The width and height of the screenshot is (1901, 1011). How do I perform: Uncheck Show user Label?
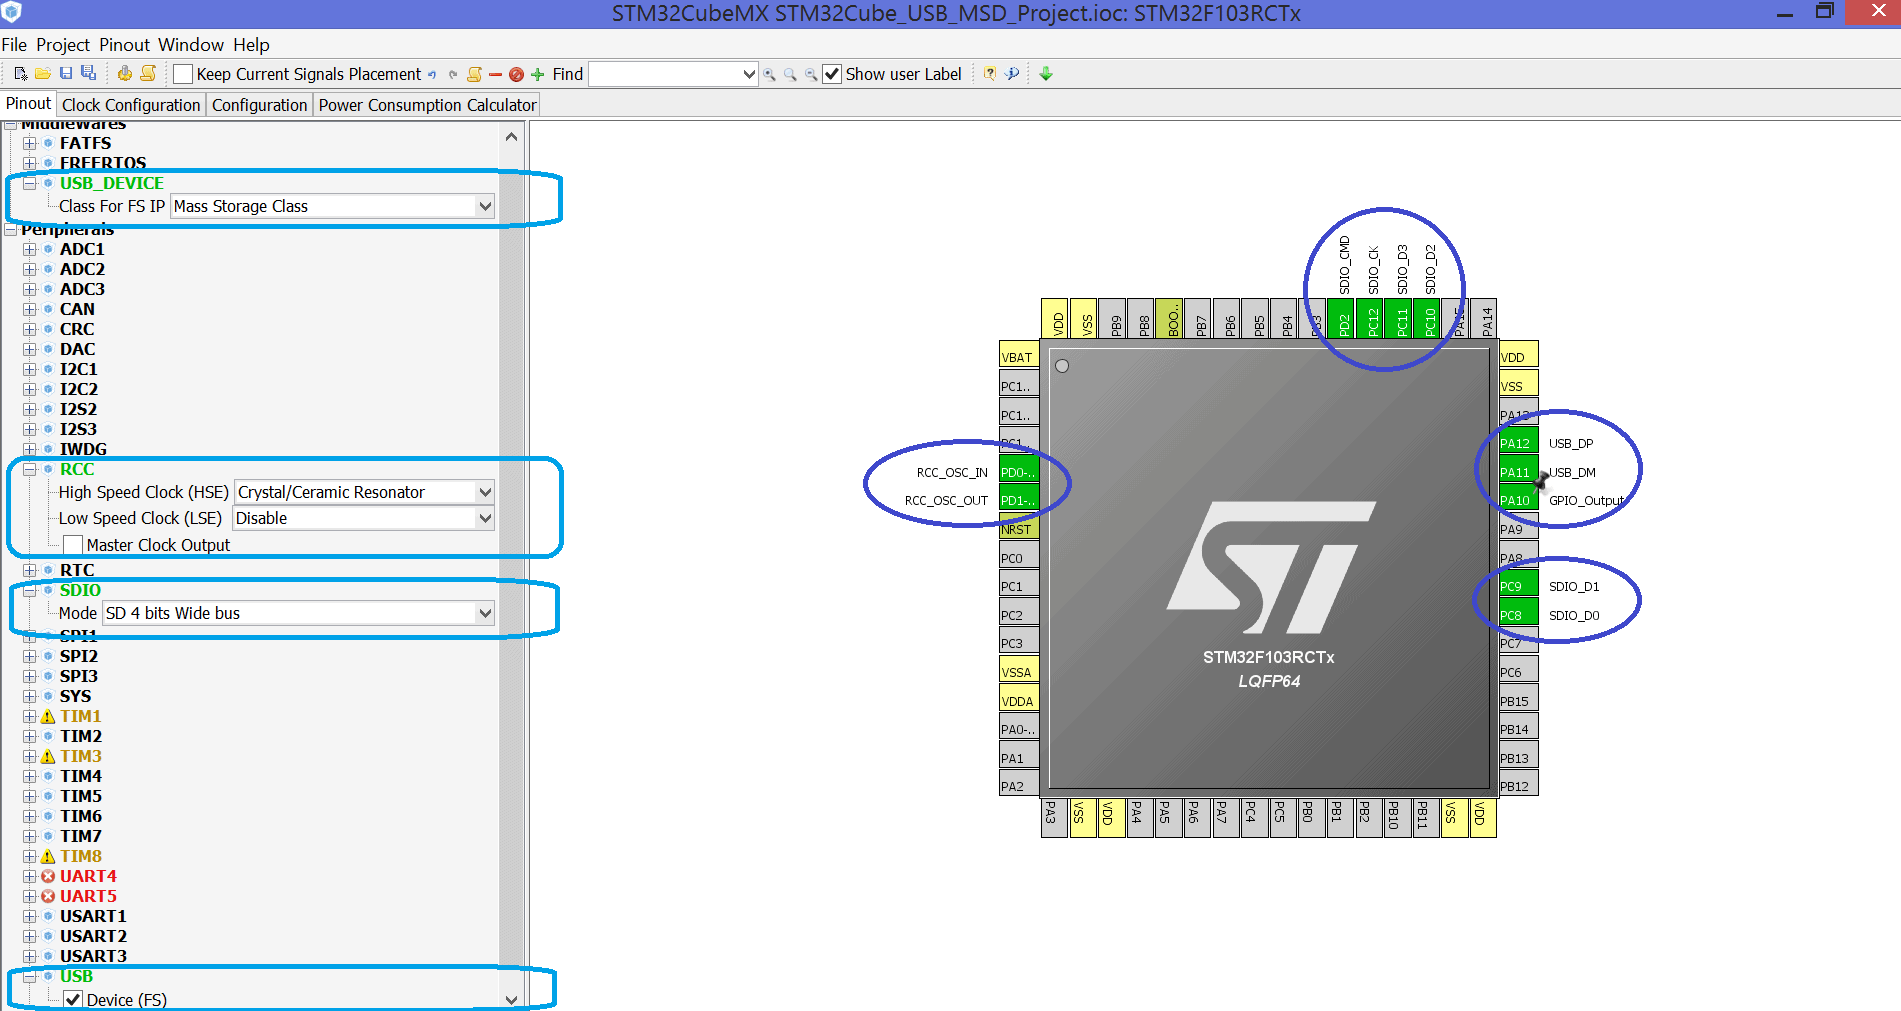pyautogui.click(x=832, y=73)
